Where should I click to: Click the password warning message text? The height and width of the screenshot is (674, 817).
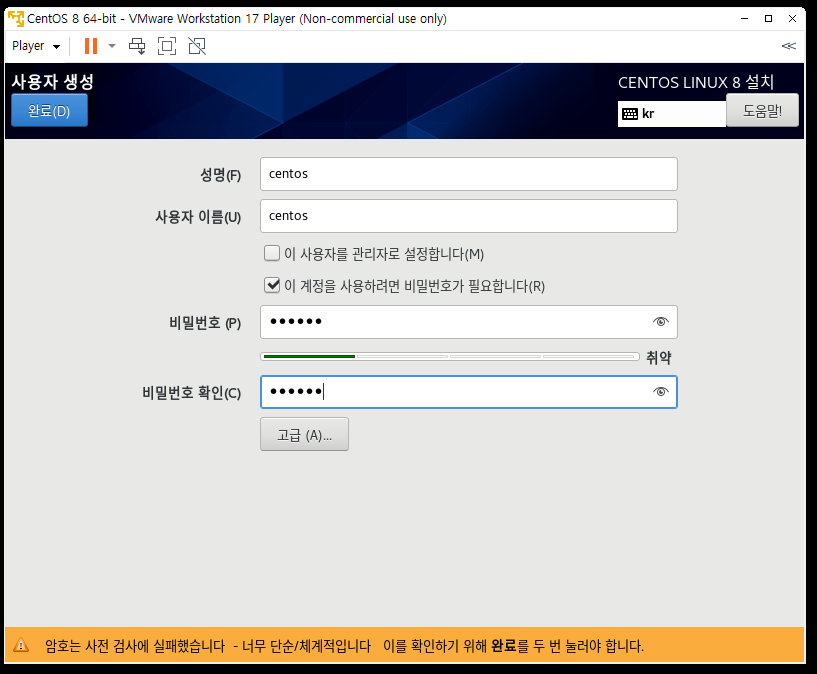click(344, 646)
